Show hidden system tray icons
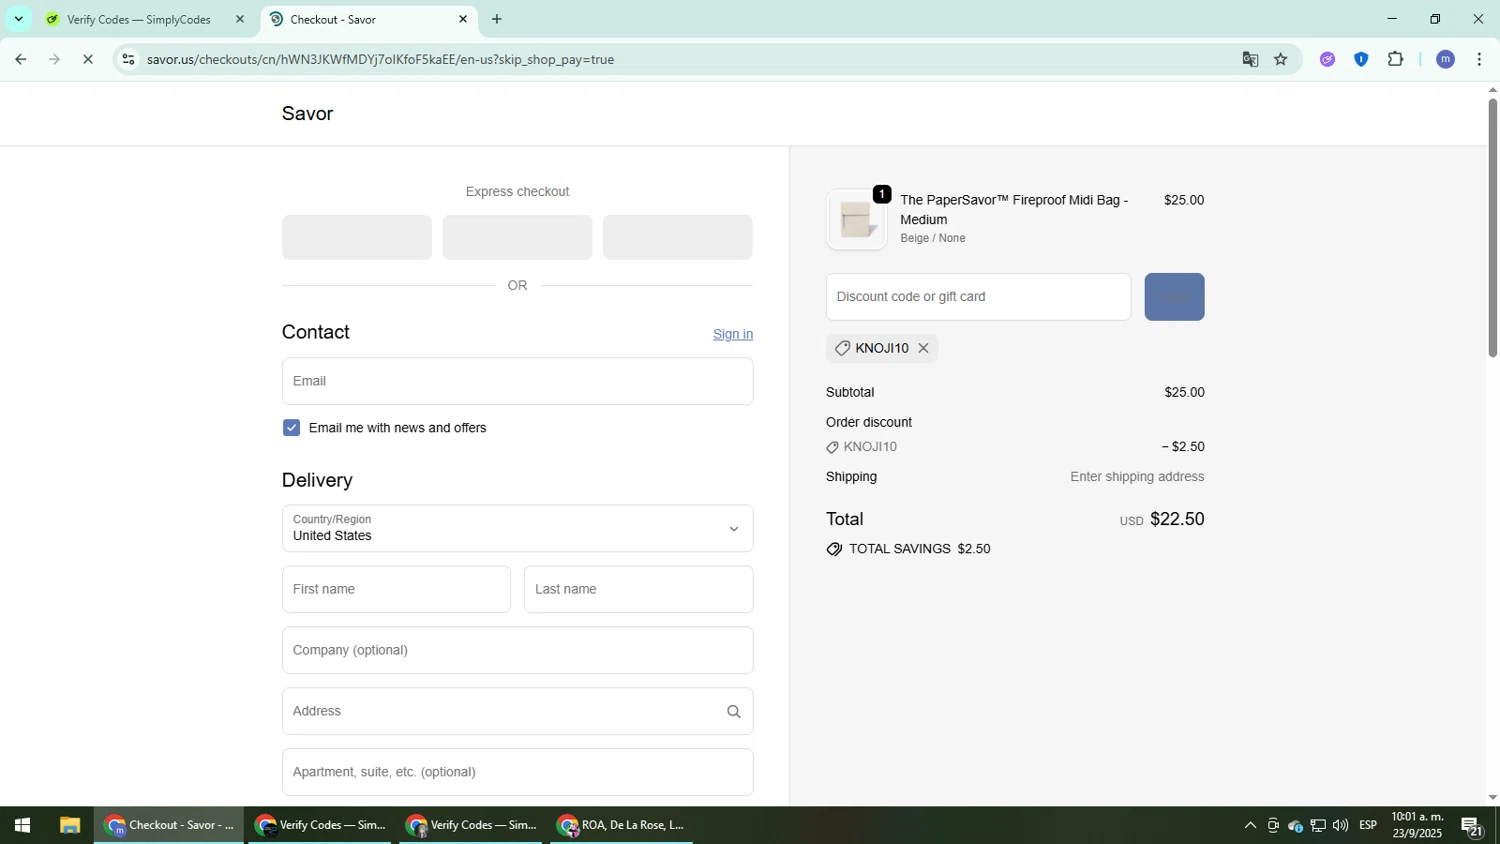Image resolution: width=1500 pixels, height=844 pixels. click(1250, 825)
